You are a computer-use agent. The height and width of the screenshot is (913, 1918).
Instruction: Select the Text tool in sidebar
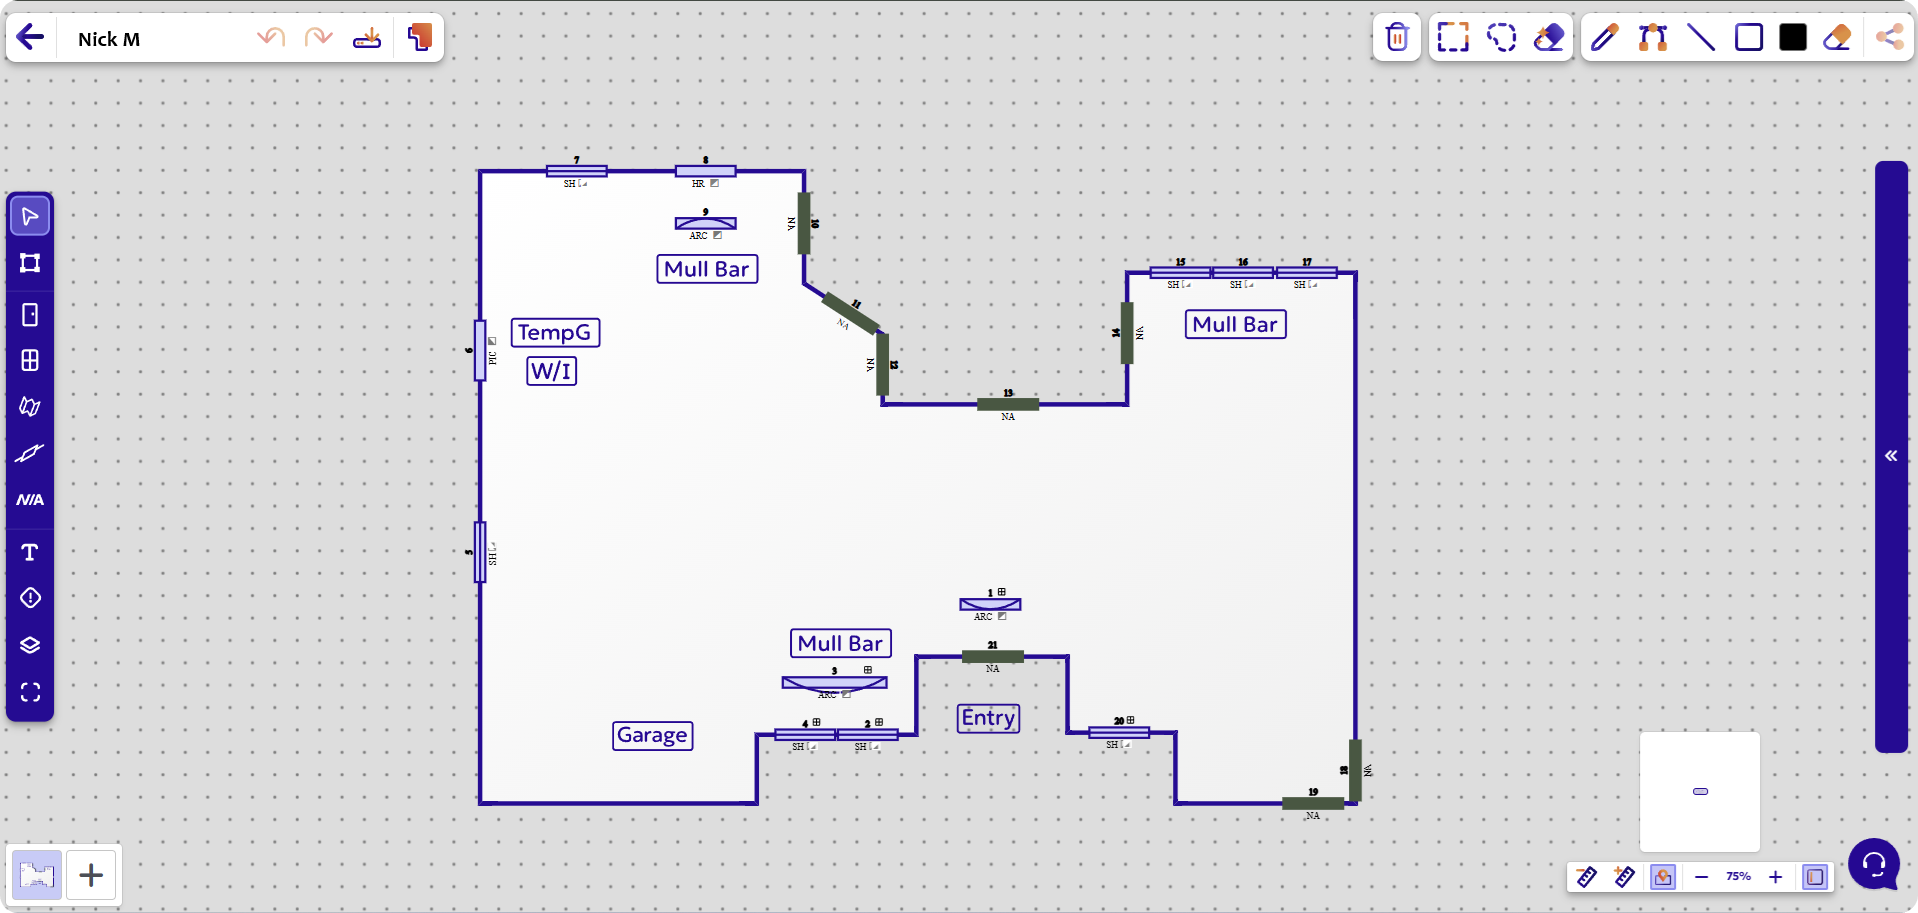click(30, 552)
